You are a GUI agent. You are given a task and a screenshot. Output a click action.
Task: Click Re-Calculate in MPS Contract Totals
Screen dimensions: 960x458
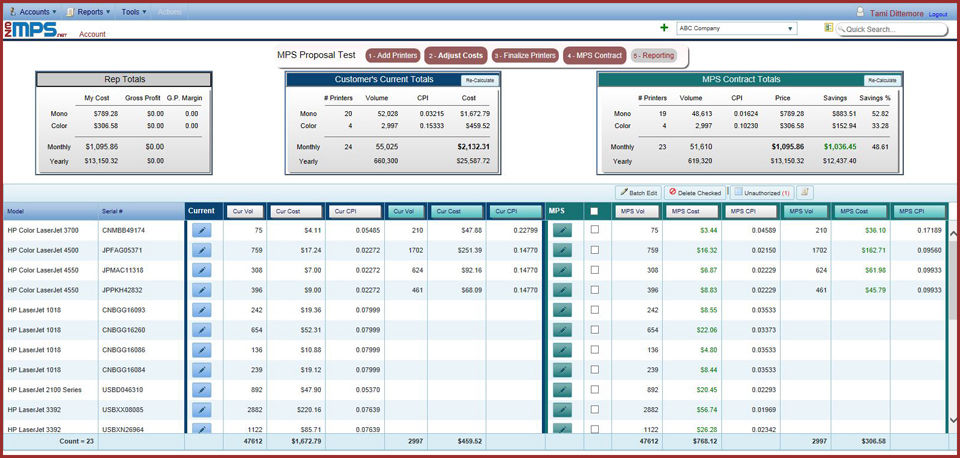coord(882,80)
